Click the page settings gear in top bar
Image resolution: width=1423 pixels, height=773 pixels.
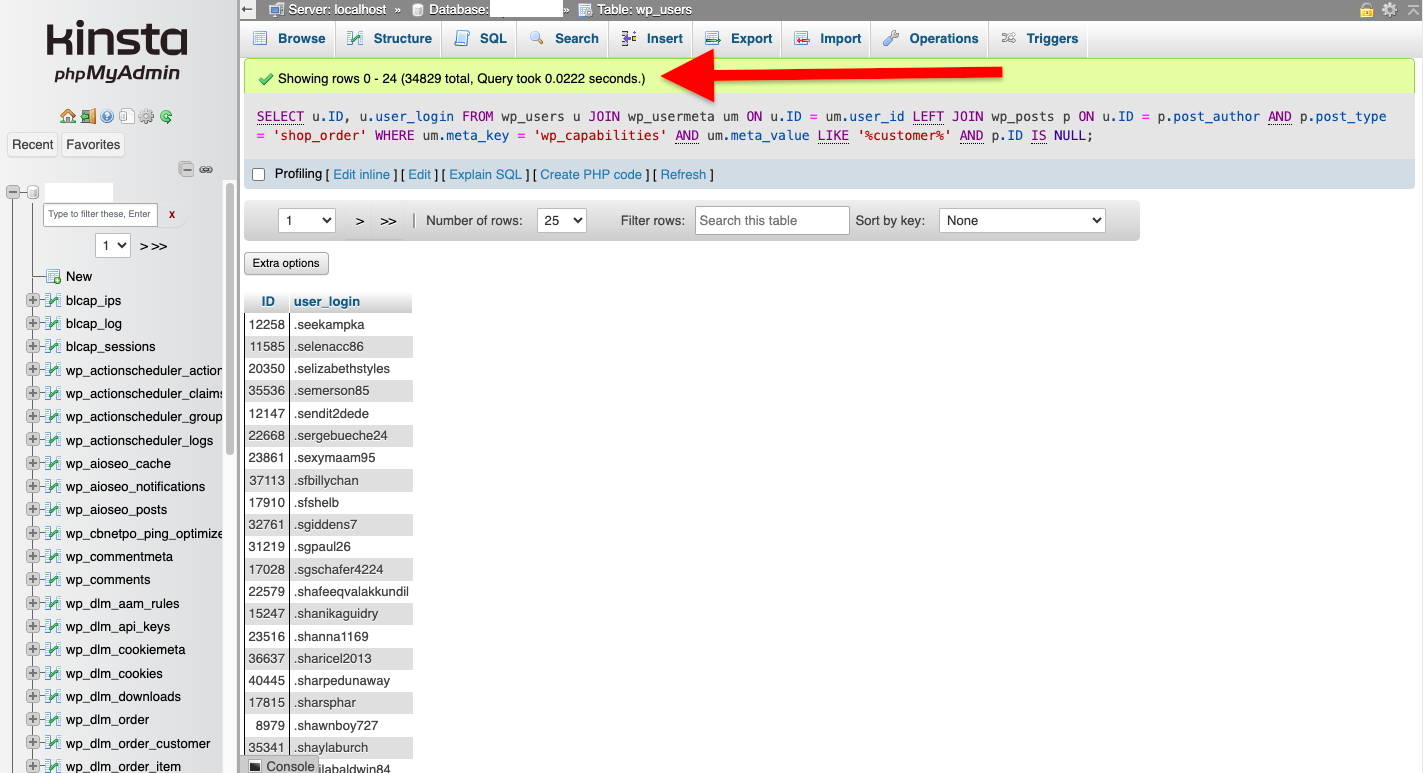pyautogui.click(x=1389, y=10)
